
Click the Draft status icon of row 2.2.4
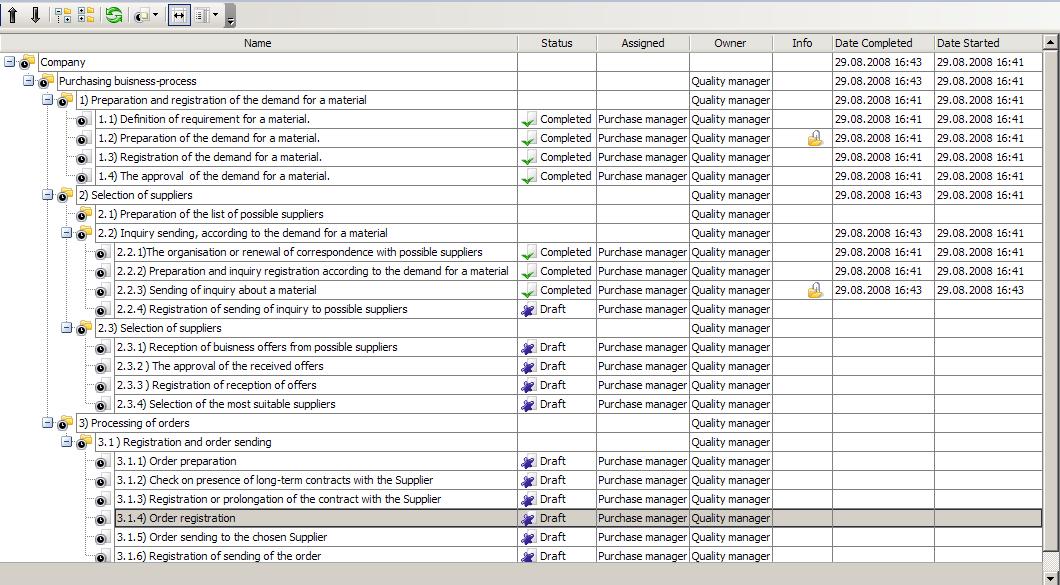[529, 310]
